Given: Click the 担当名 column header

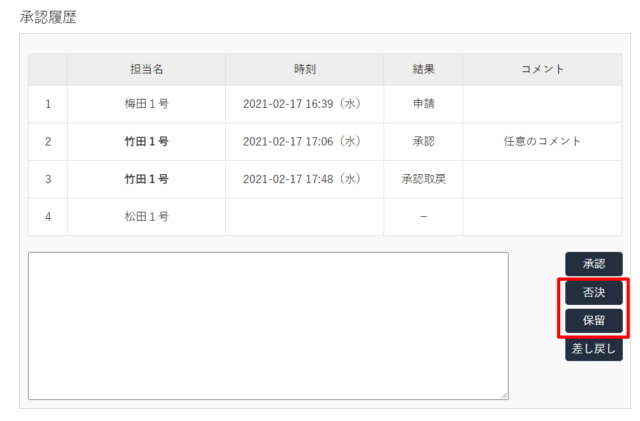Looking at the screenshot, I should click(146, 69).
